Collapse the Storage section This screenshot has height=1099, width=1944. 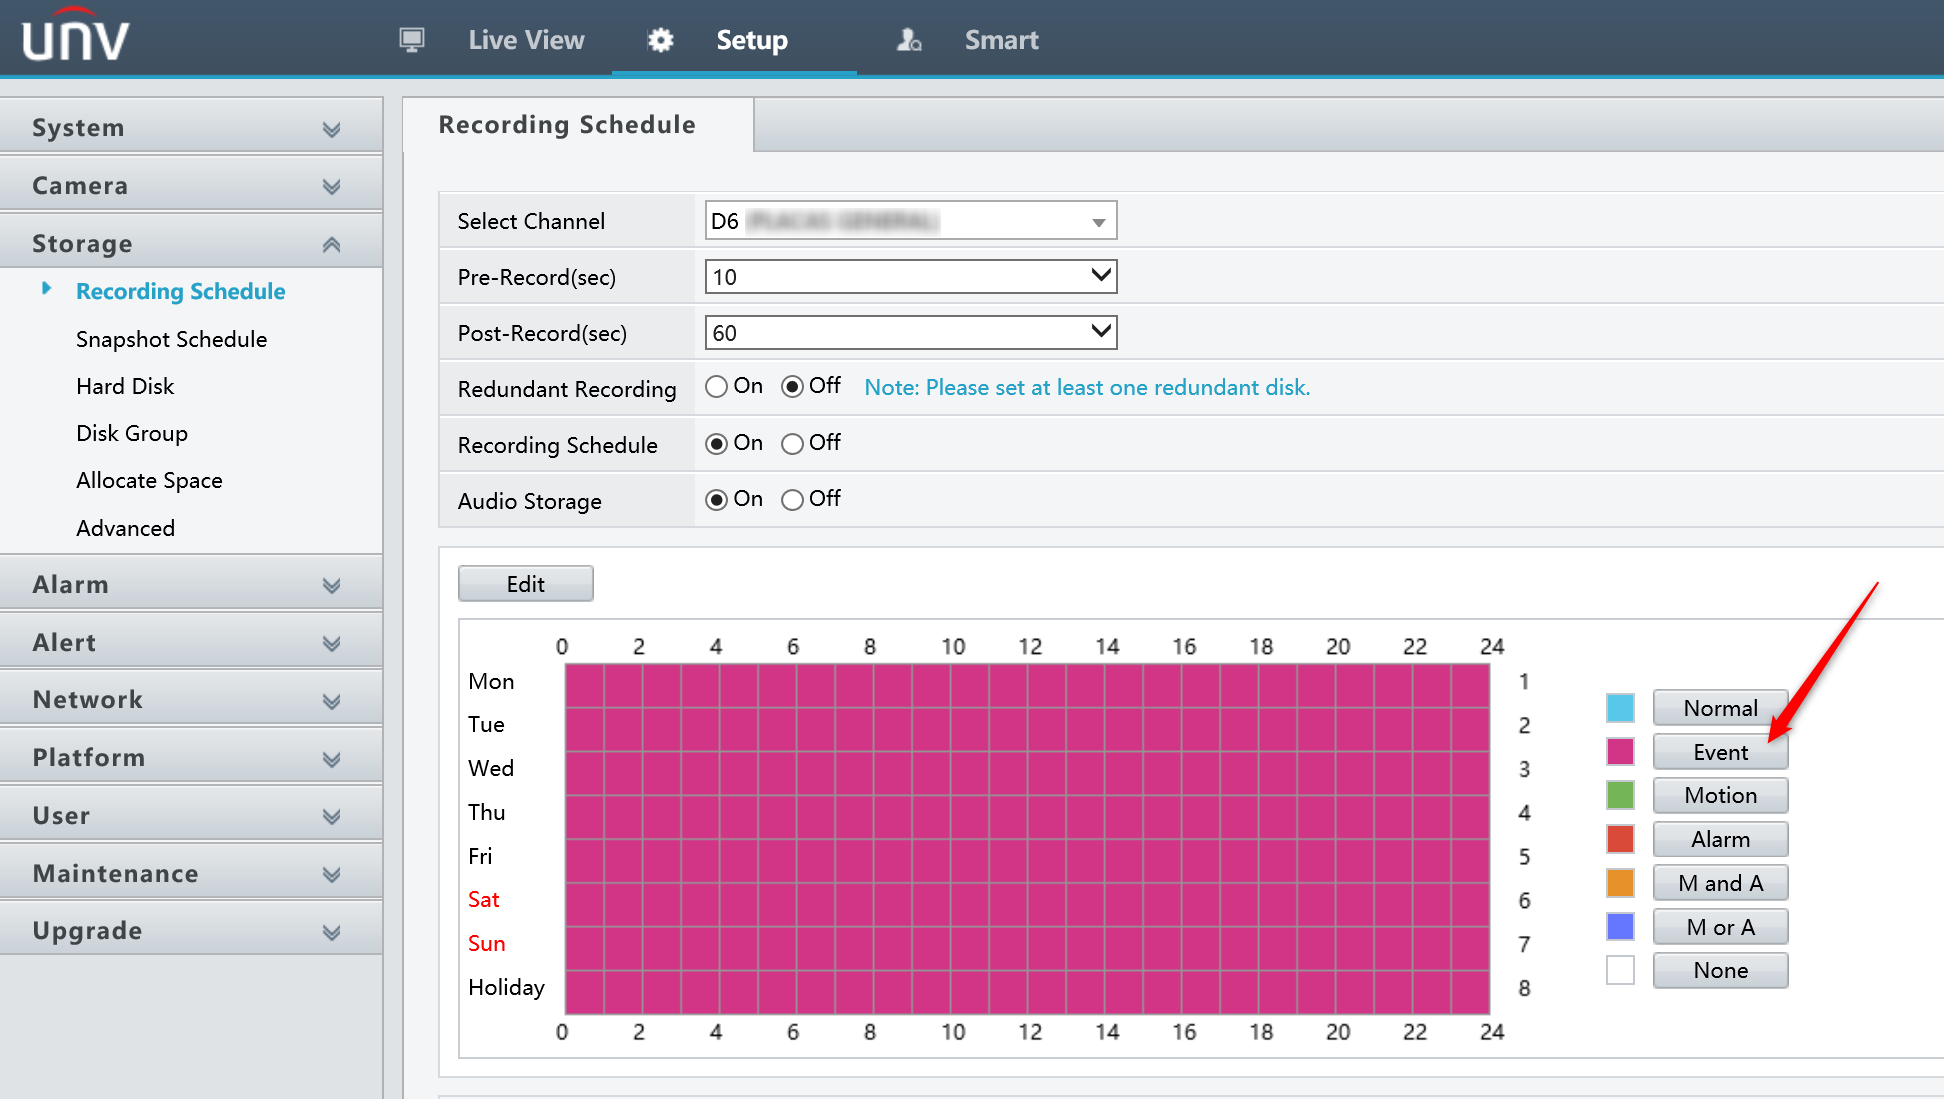[331, 242]
